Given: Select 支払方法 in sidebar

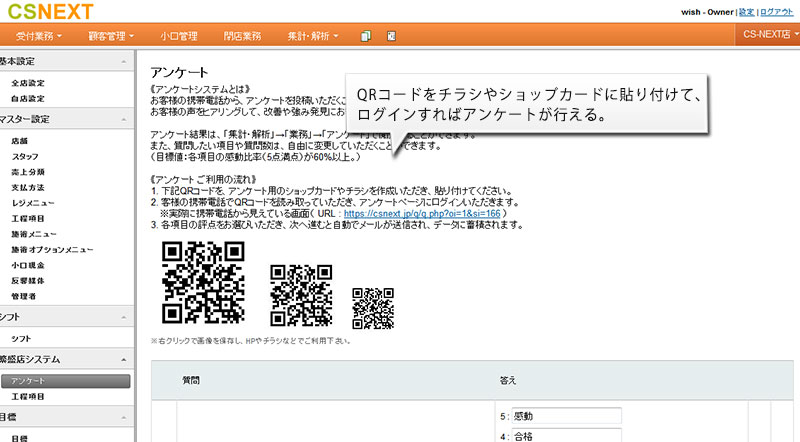Looking at the screenshot, I should 28,187.
